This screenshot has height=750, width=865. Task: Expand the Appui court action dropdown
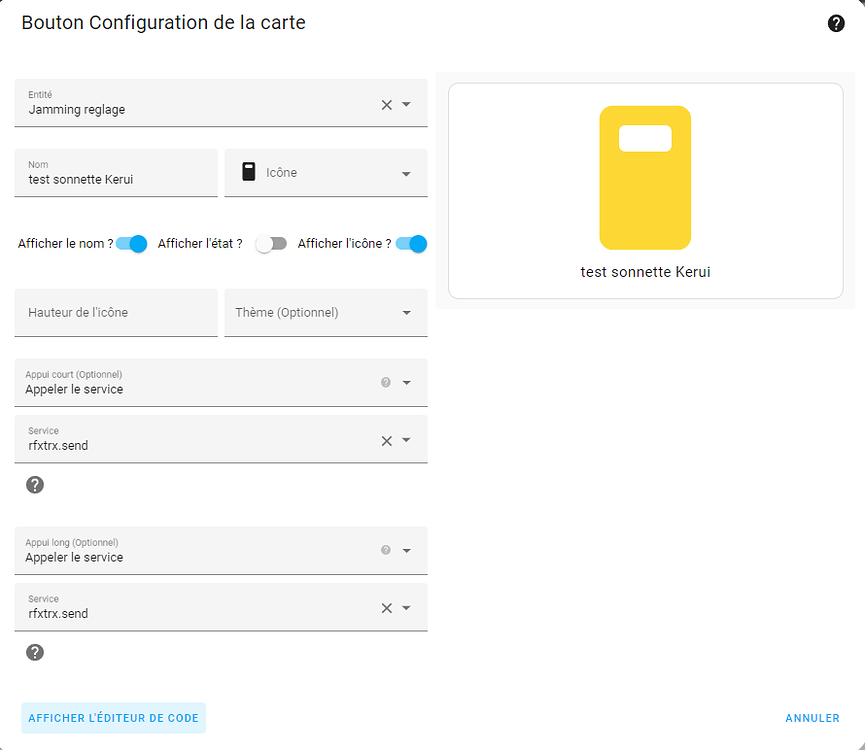coord(406,382)
